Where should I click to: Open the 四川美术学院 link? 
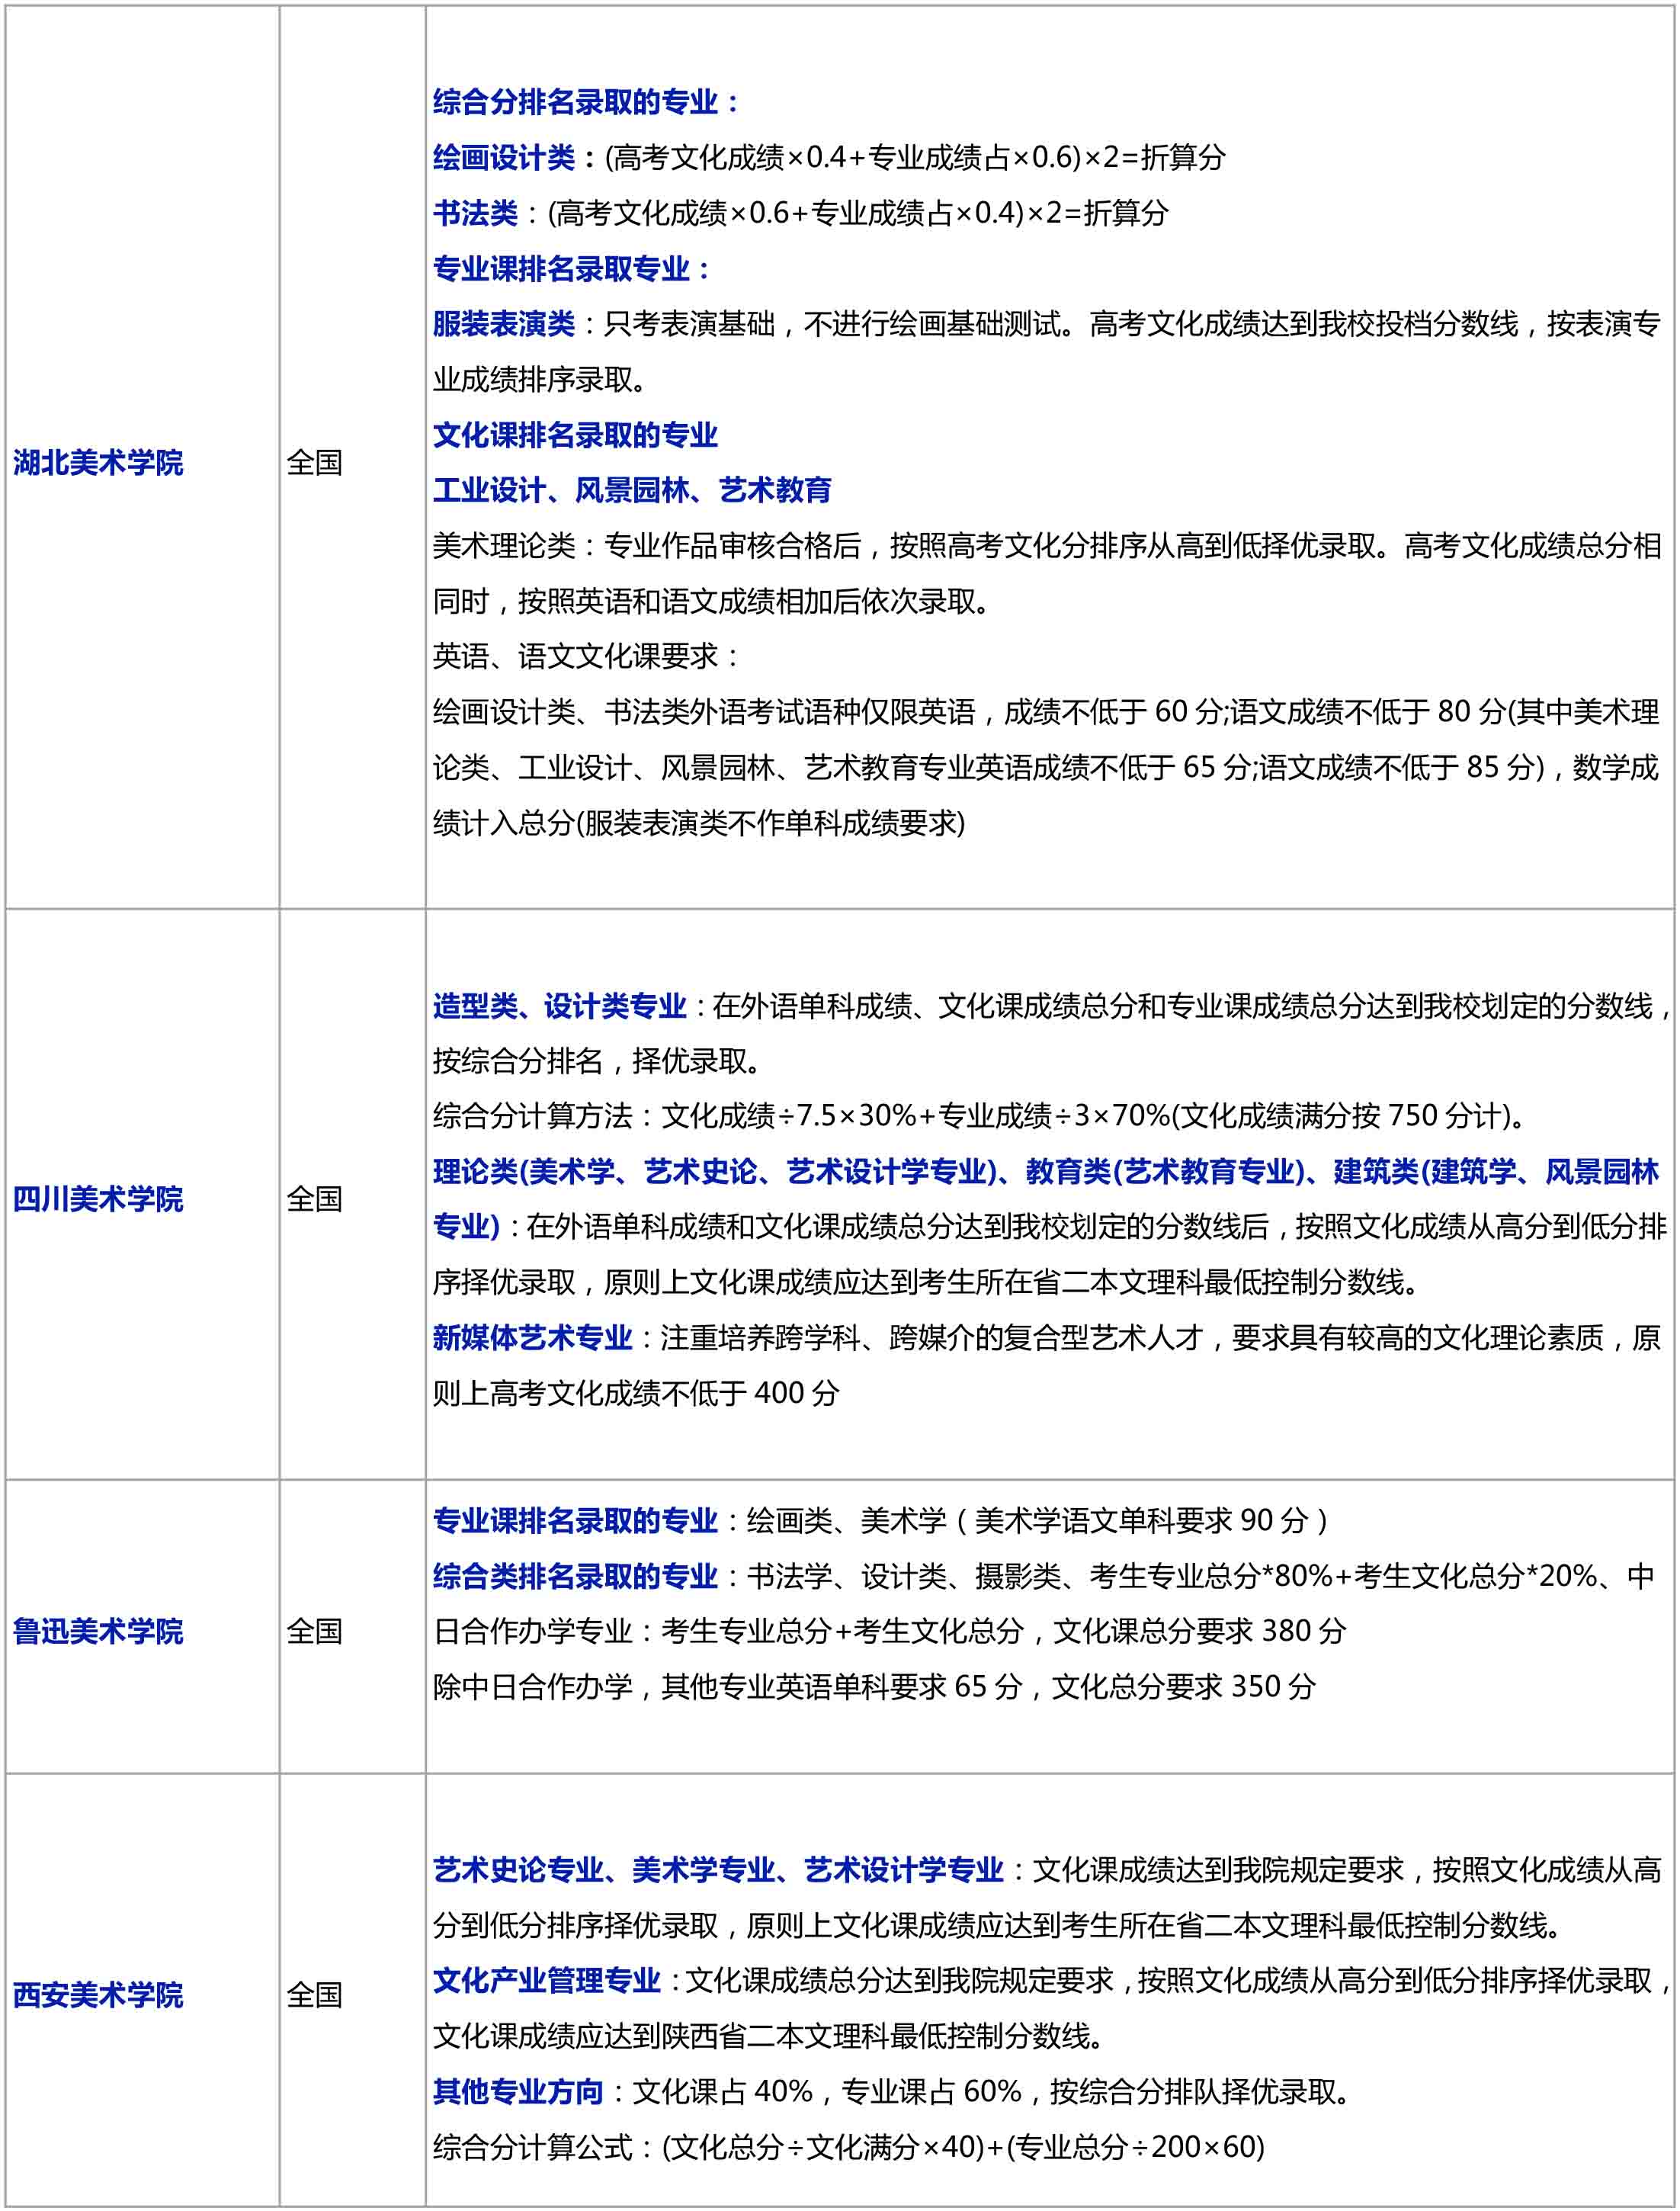(98, 1199)
